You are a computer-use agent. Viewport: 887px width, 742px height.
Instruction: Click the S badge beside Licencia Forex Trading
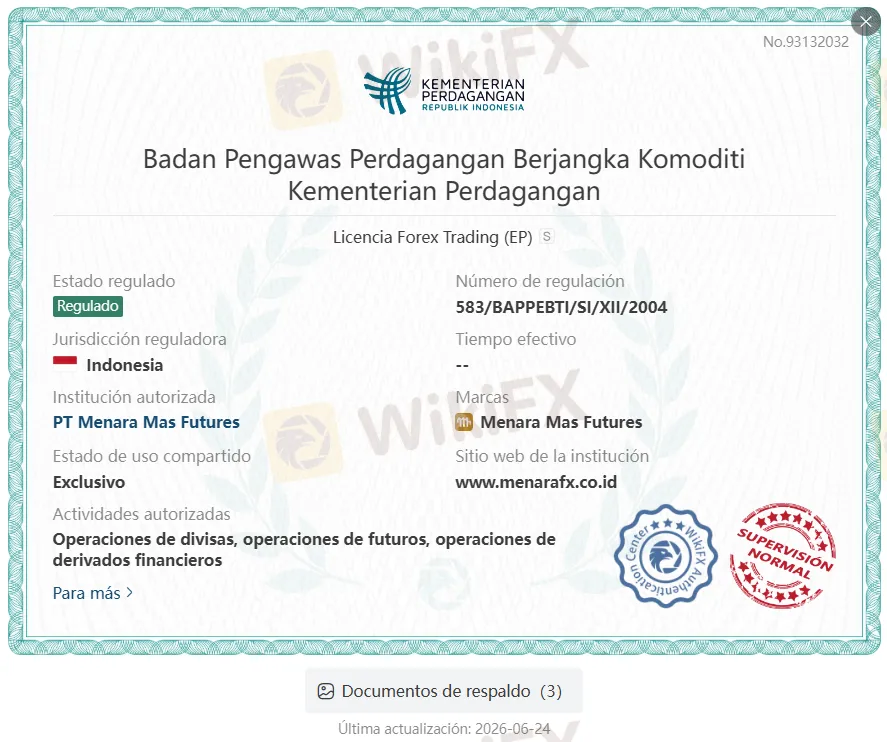[546, 236]
